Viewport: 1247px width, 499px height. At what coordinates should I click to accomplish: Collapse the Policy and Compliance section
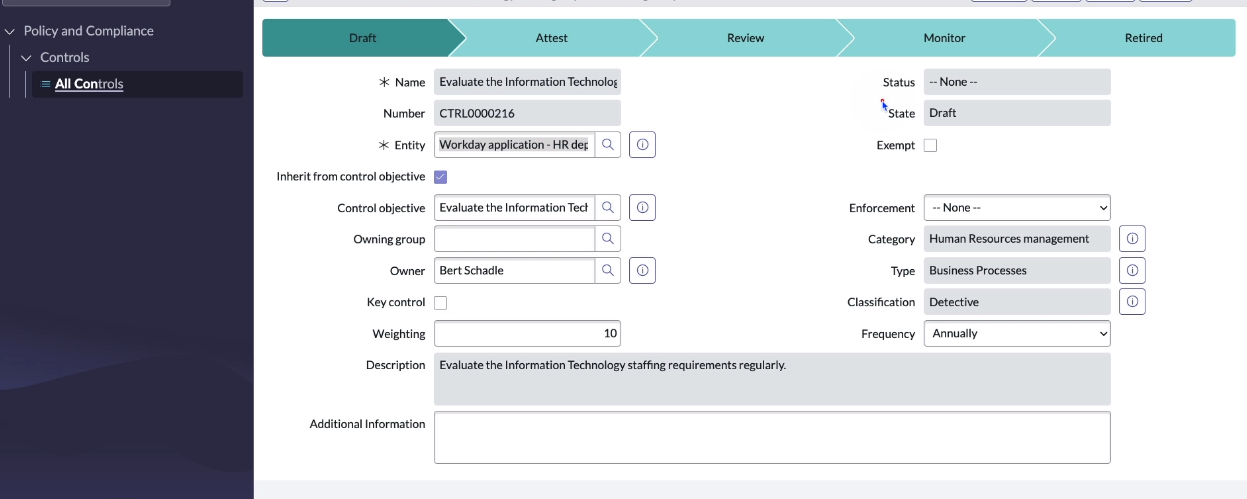click(x=11, y=31)
